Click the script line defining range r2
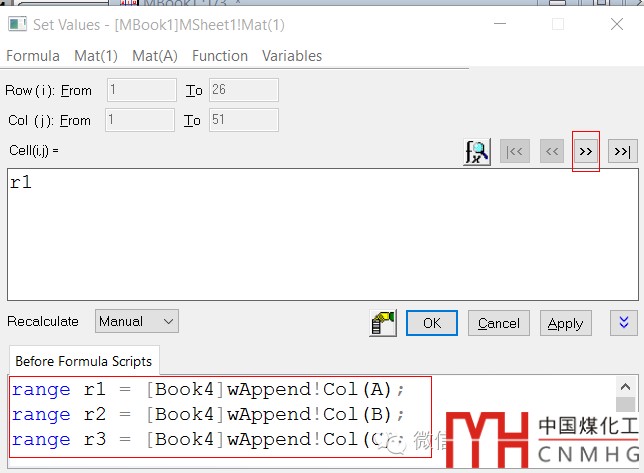The image size is (644, 473). [x=208, y=414]
